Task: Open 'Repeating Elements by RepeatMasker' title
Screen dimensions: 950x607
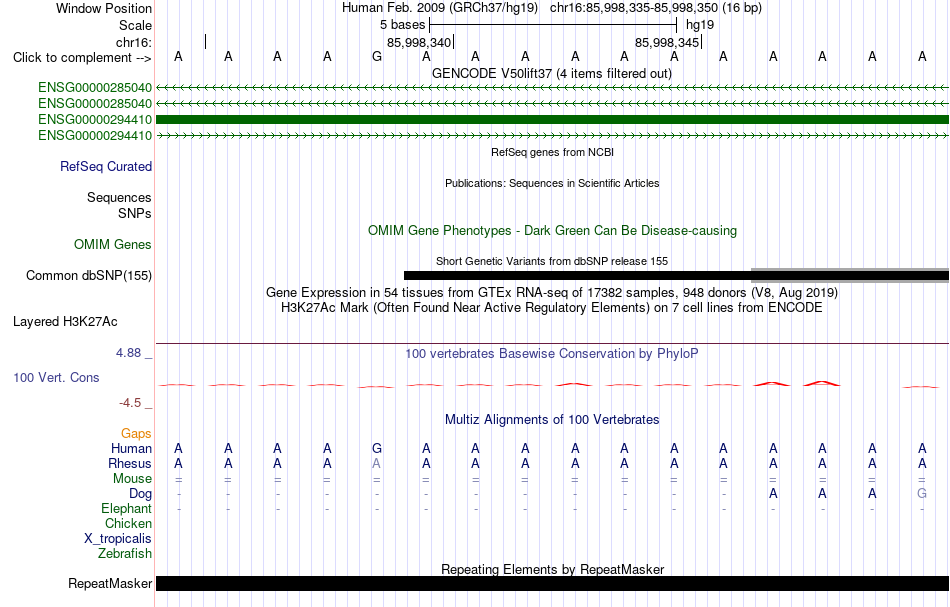Action: coord(553,569)
